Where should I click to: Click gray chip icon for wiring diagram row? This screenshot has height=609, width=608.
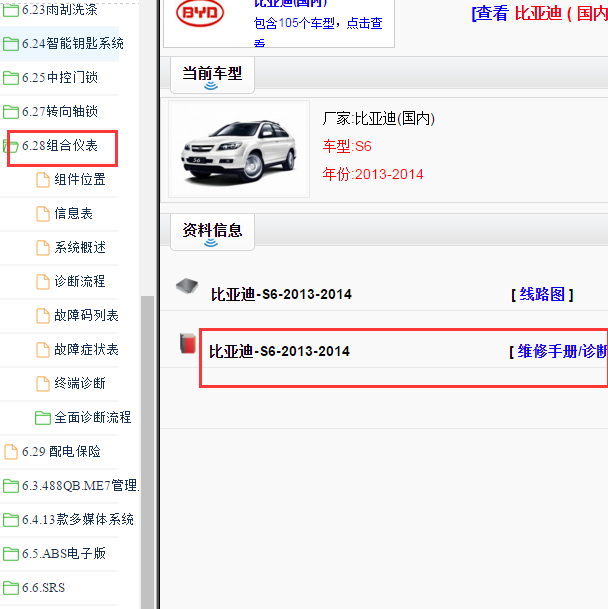(x=187, y=286)
